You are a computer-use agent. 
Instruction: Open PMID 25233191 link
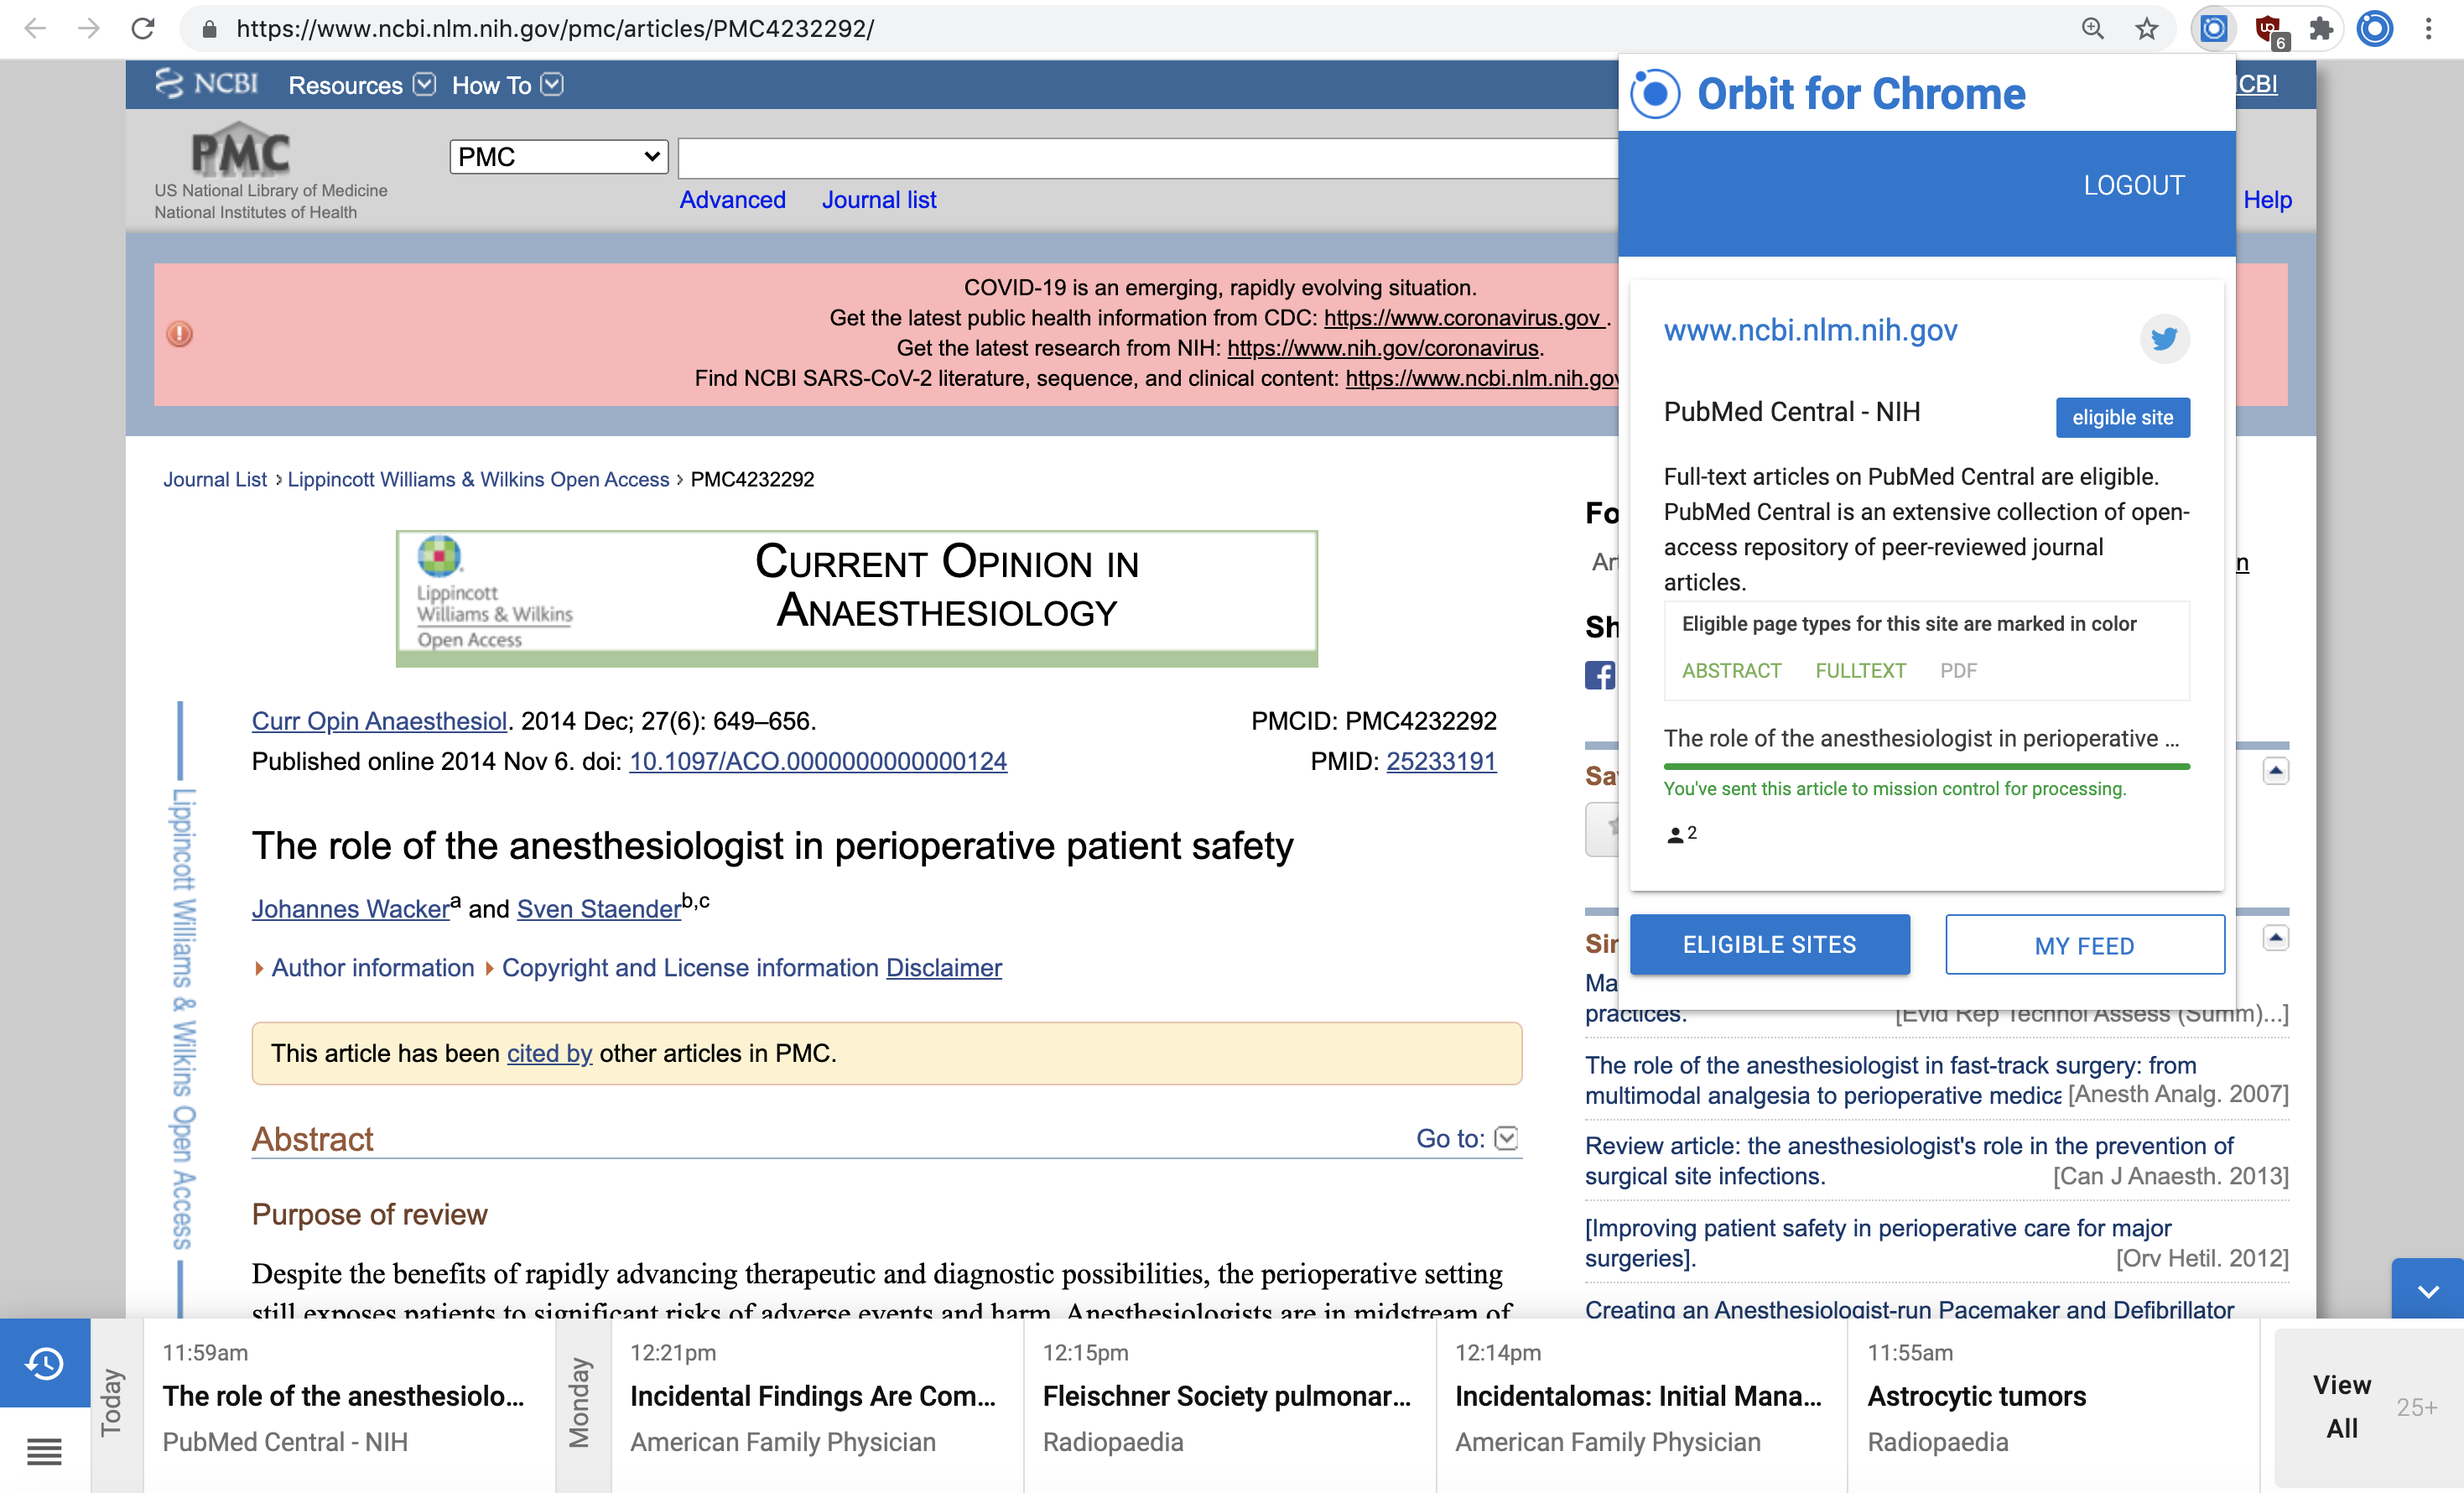[x=1441, y=761]
